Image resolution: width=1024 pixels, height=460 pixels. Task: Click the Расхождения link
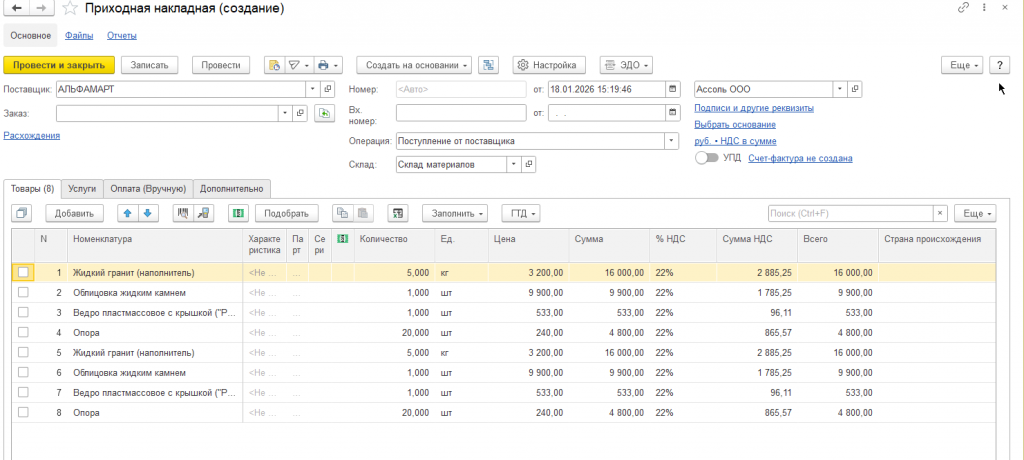(32, 135)
